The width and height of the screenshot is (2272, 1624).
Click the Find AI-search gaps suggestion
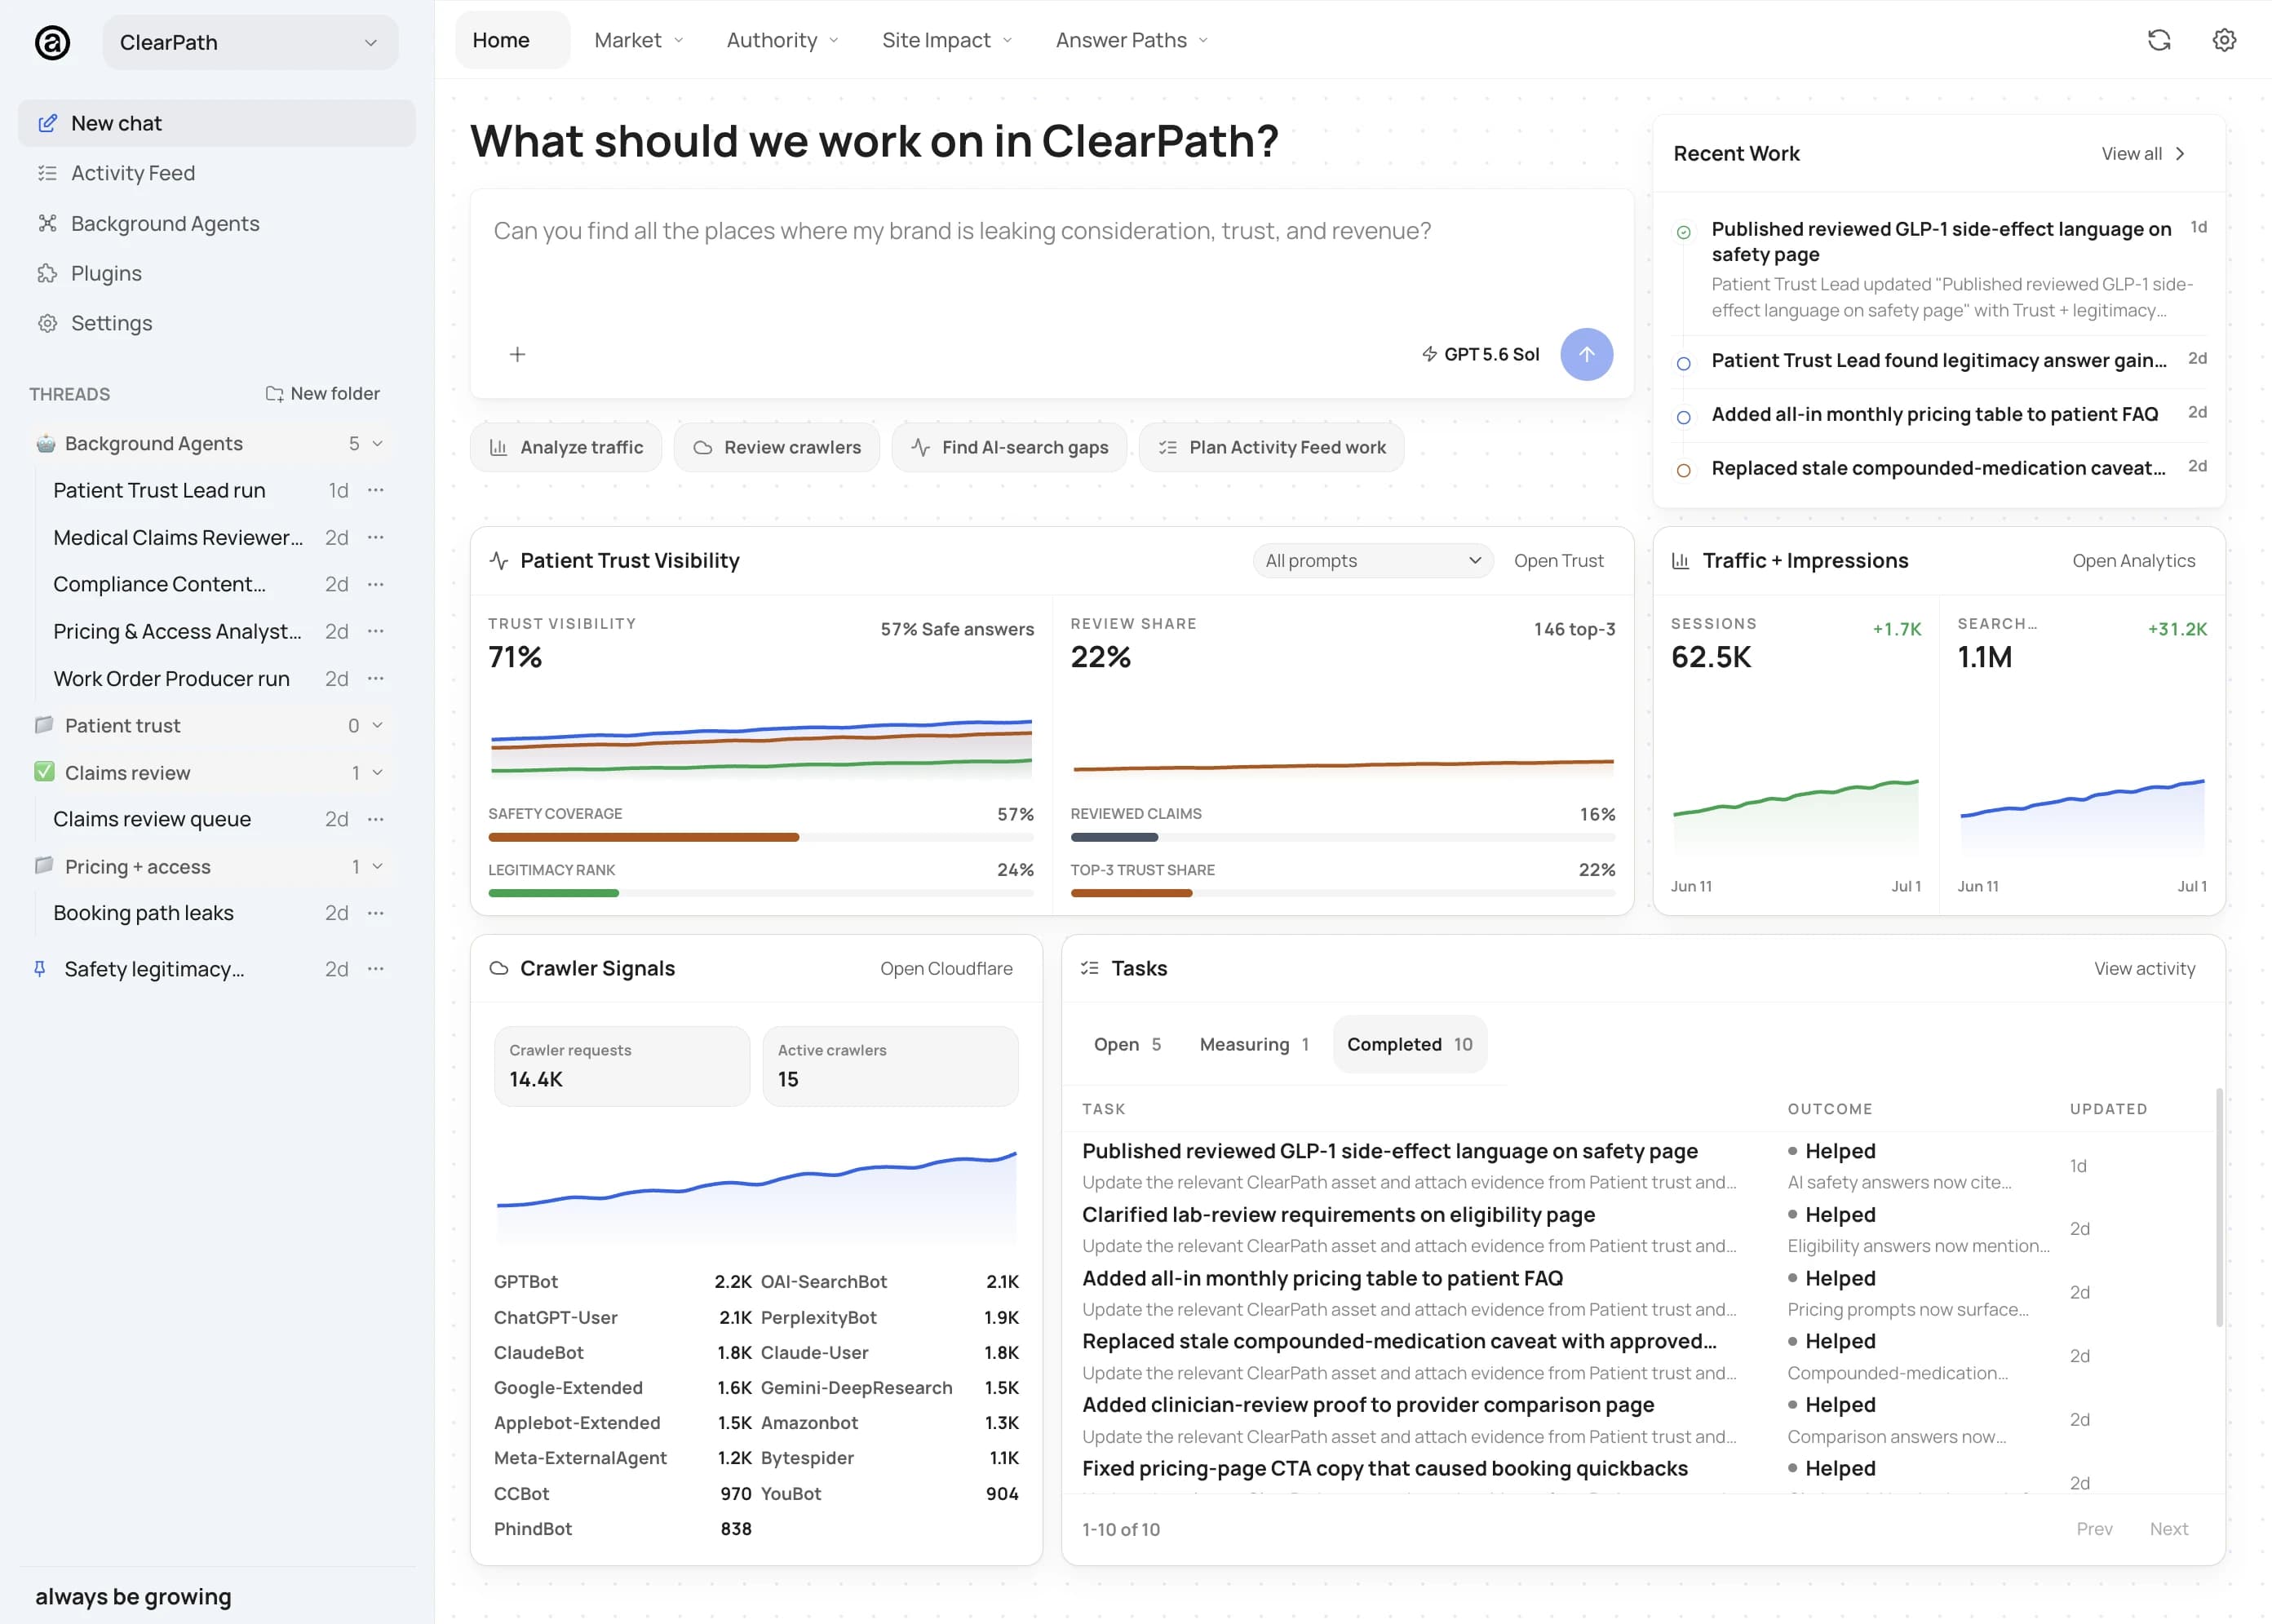click(1009, 447)
